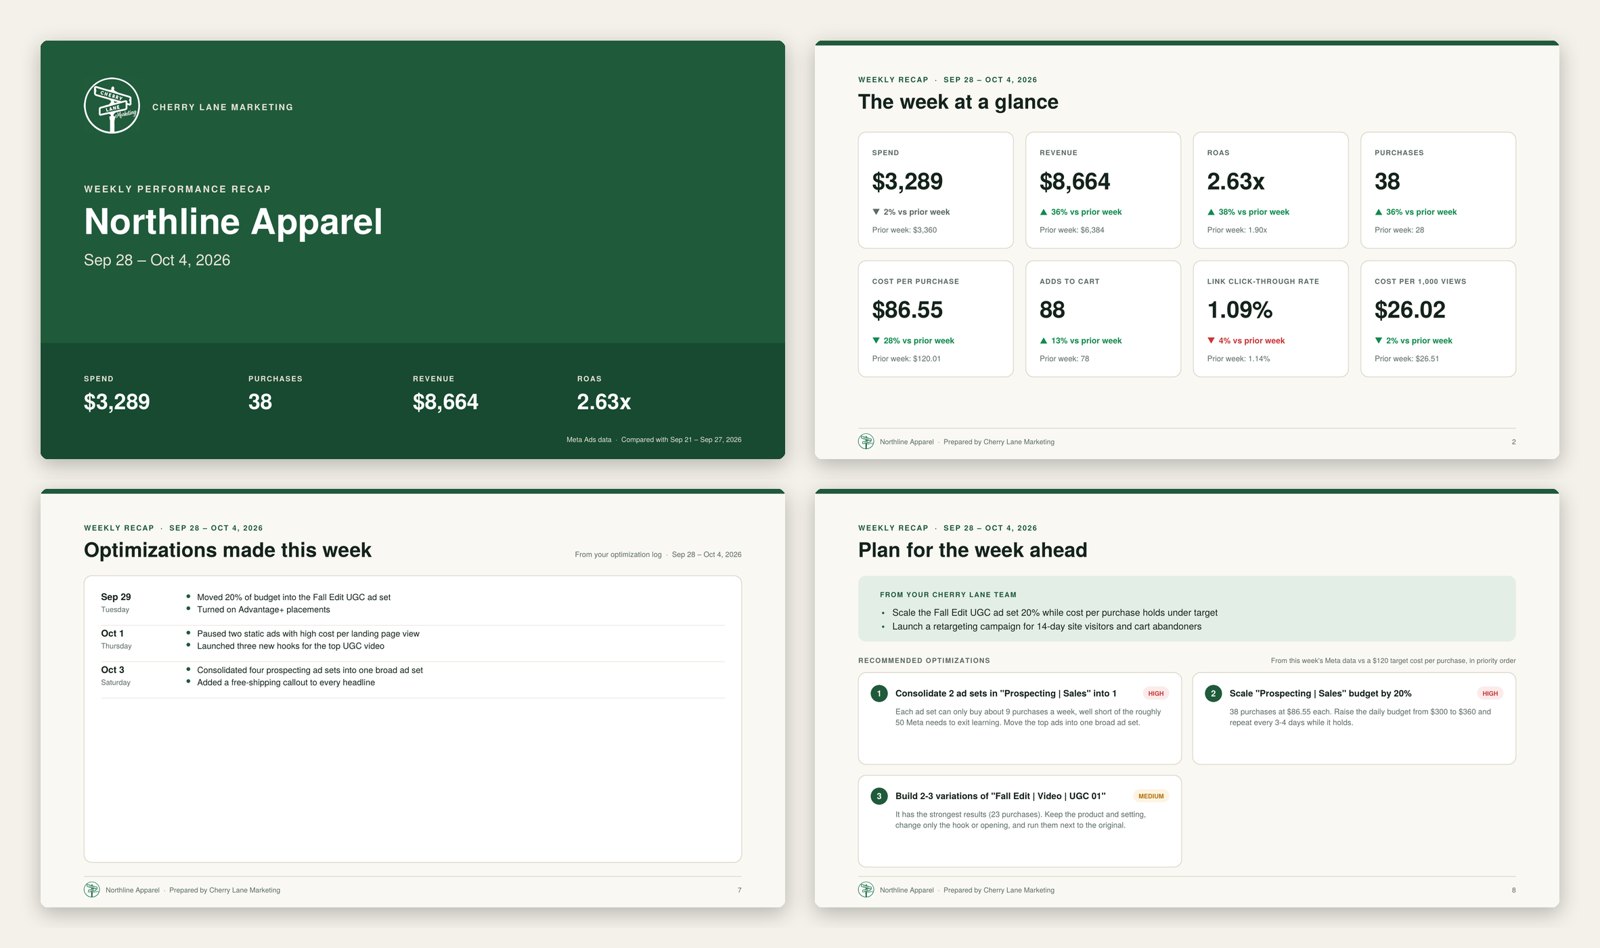The height and width of the screenshot is (948, 1600).
Task: Click "The week at a glance" heading
Action: [958, 102]
